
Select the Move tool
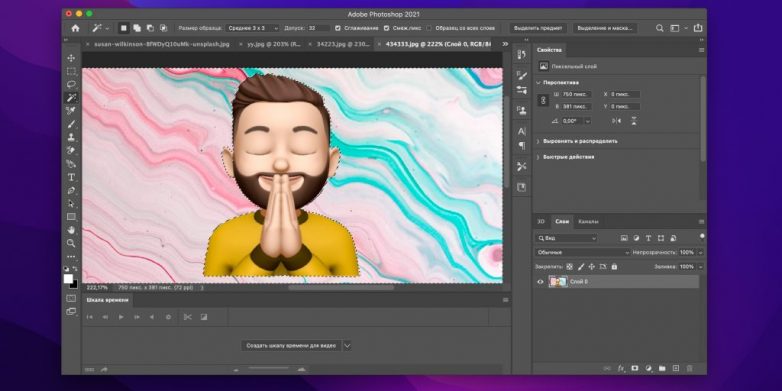(71, 58)
